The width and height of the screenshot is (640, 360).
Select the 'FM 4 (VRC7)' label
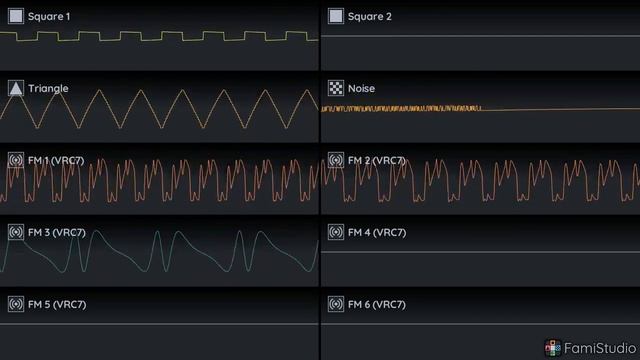377,233
